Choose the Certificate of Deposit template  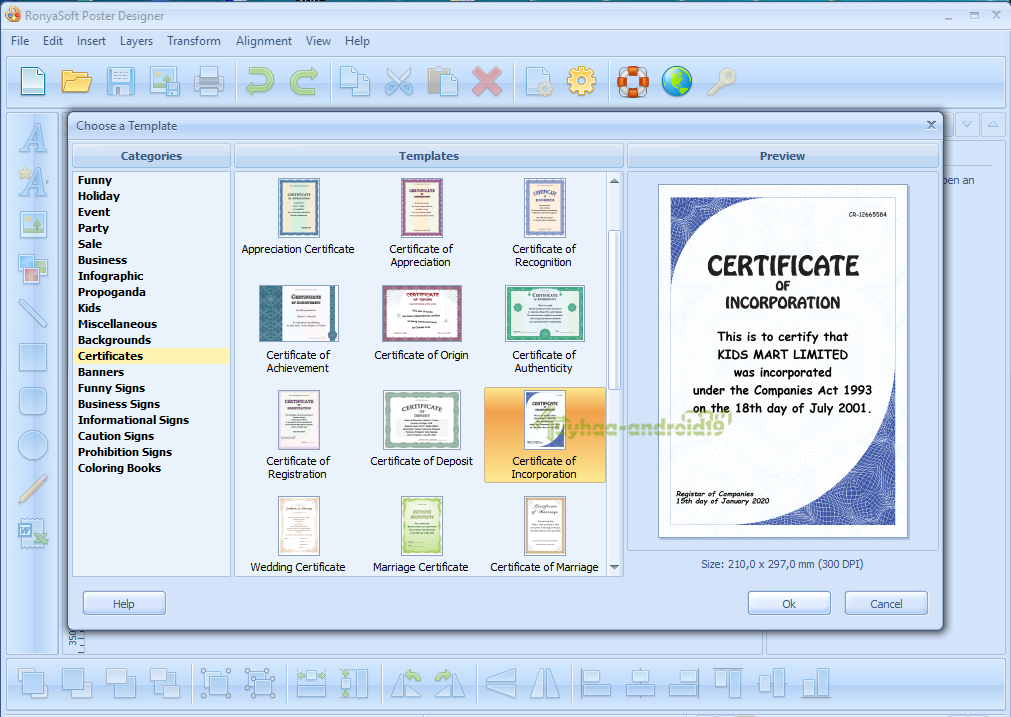point(422,428)
